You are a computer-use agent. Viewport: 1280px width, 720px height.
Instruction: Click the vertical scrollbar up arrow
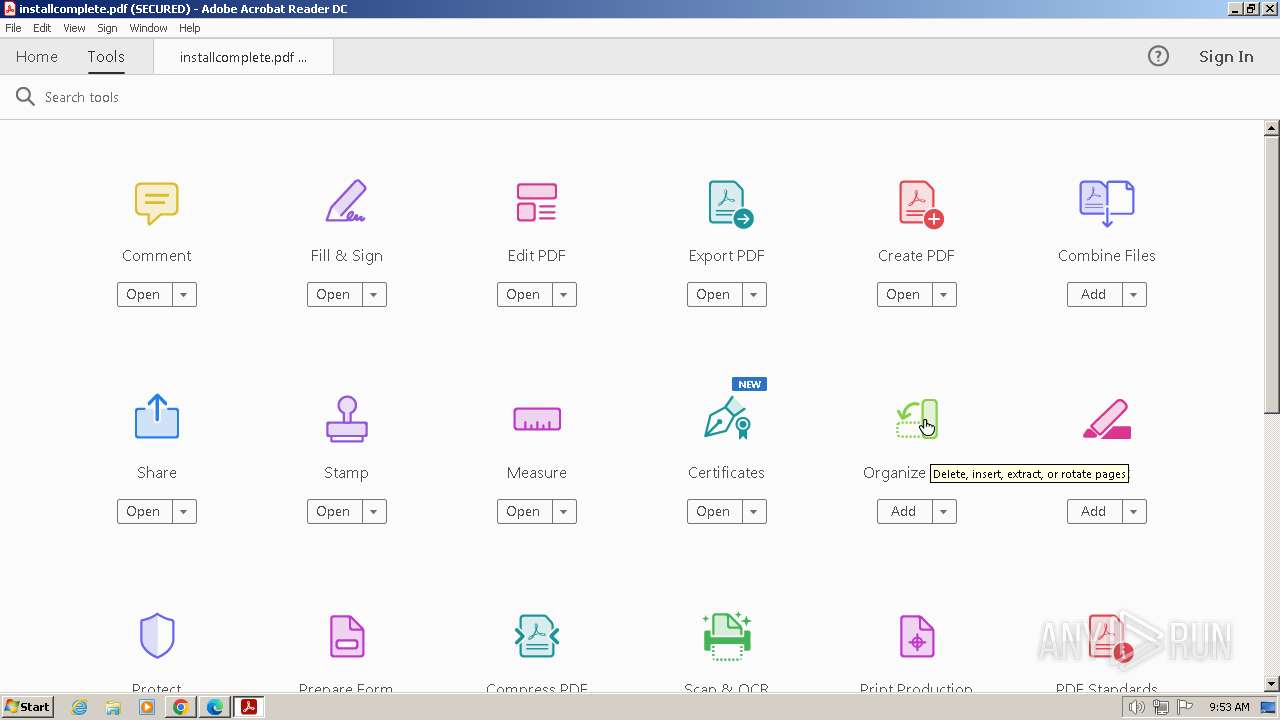[1272, 128]
